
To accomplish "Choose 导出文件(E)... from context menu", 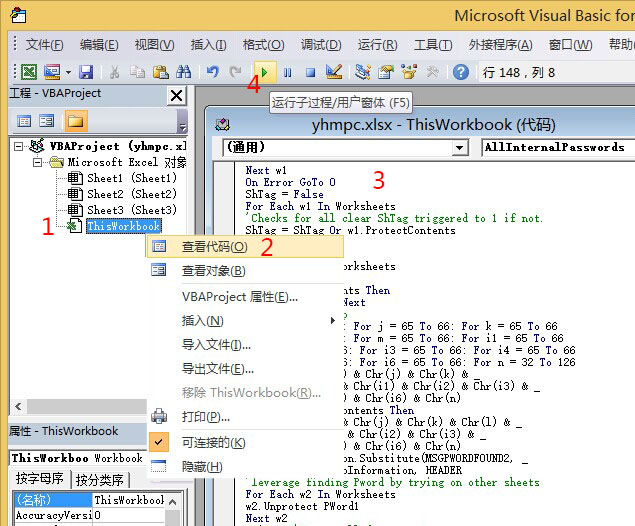I will click(245, 368).
